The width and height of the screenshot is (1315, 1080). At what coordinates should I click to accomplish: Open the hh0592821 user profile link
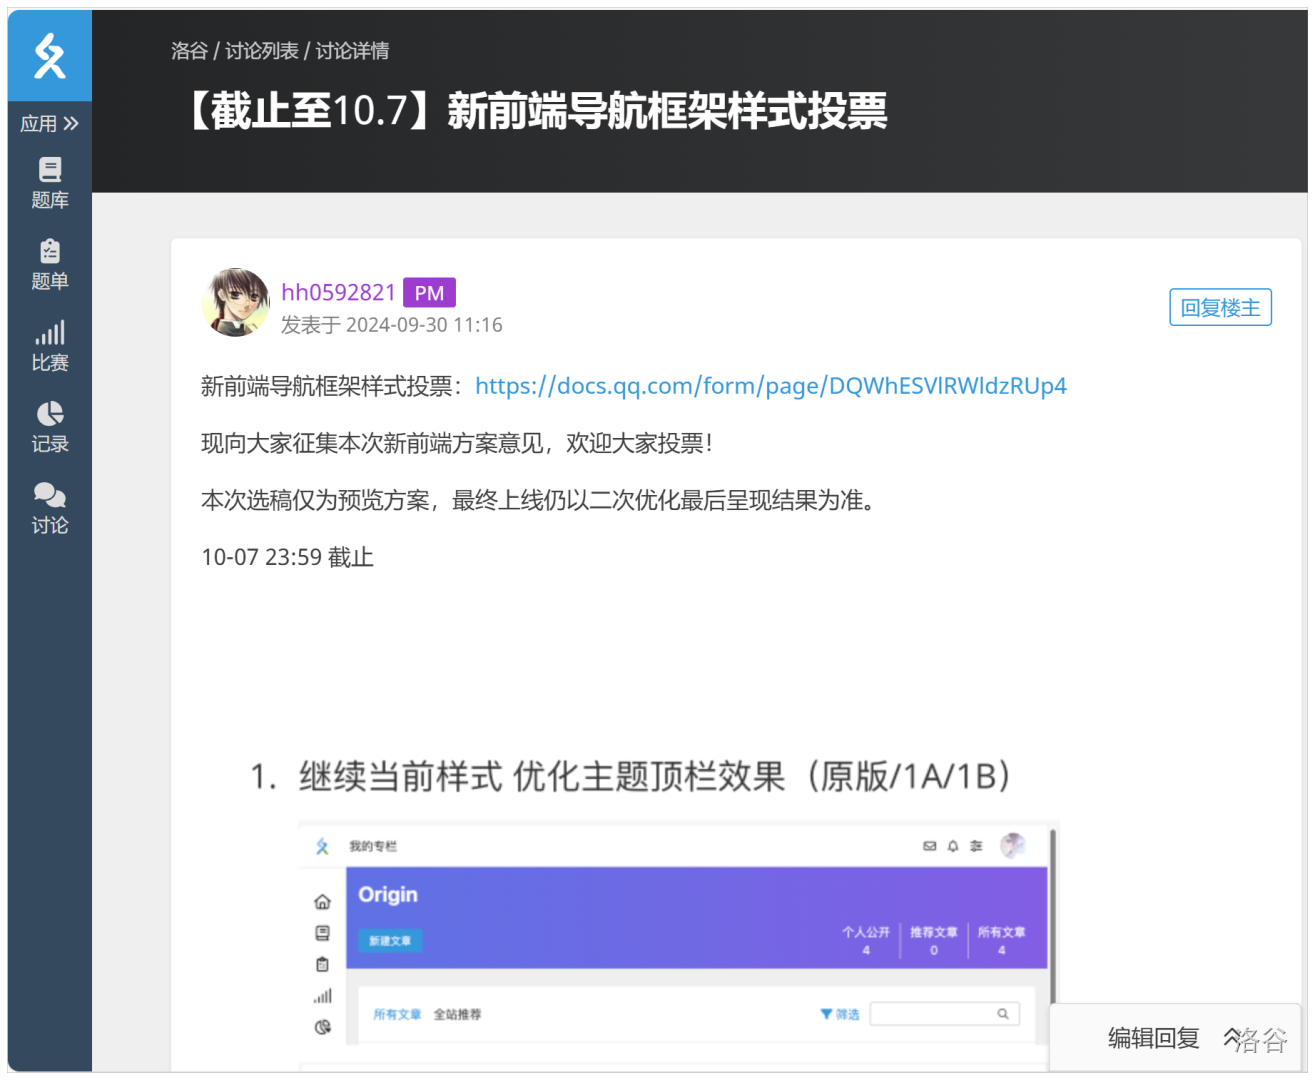[338, 292]
